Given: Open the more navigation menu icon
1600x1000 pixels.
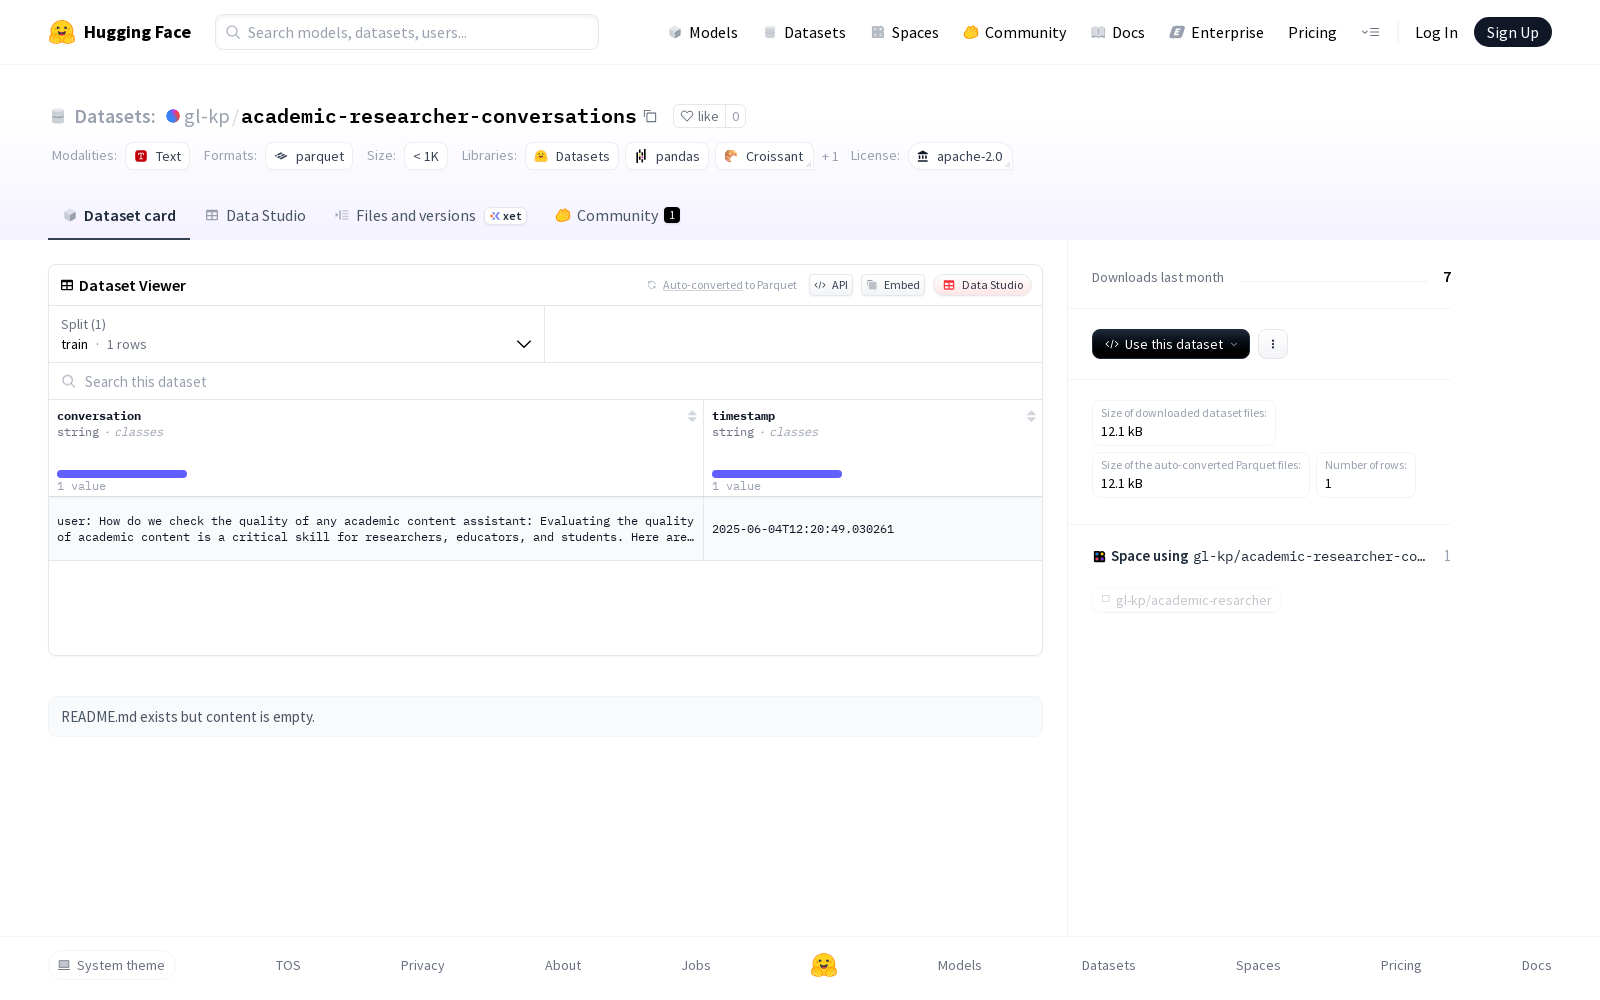Looking at the screenshot, I should 1370,32.
